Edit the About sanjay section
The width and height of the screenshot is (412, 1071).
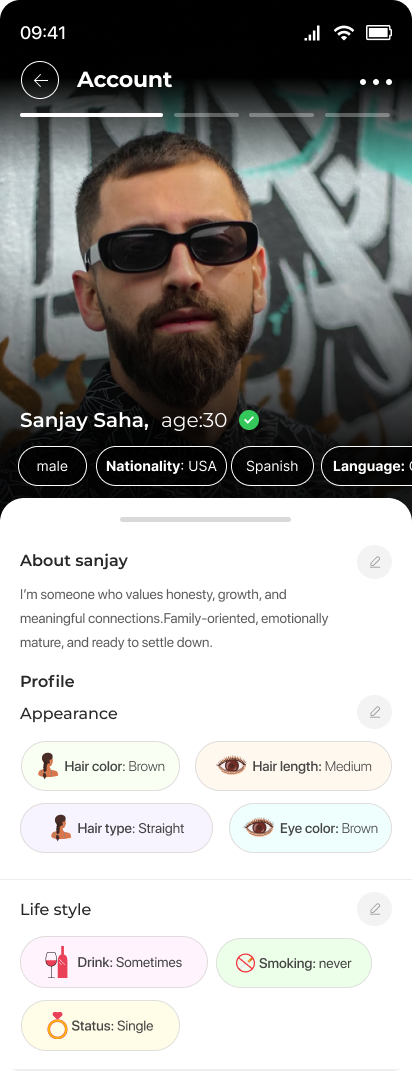[374, 562]
